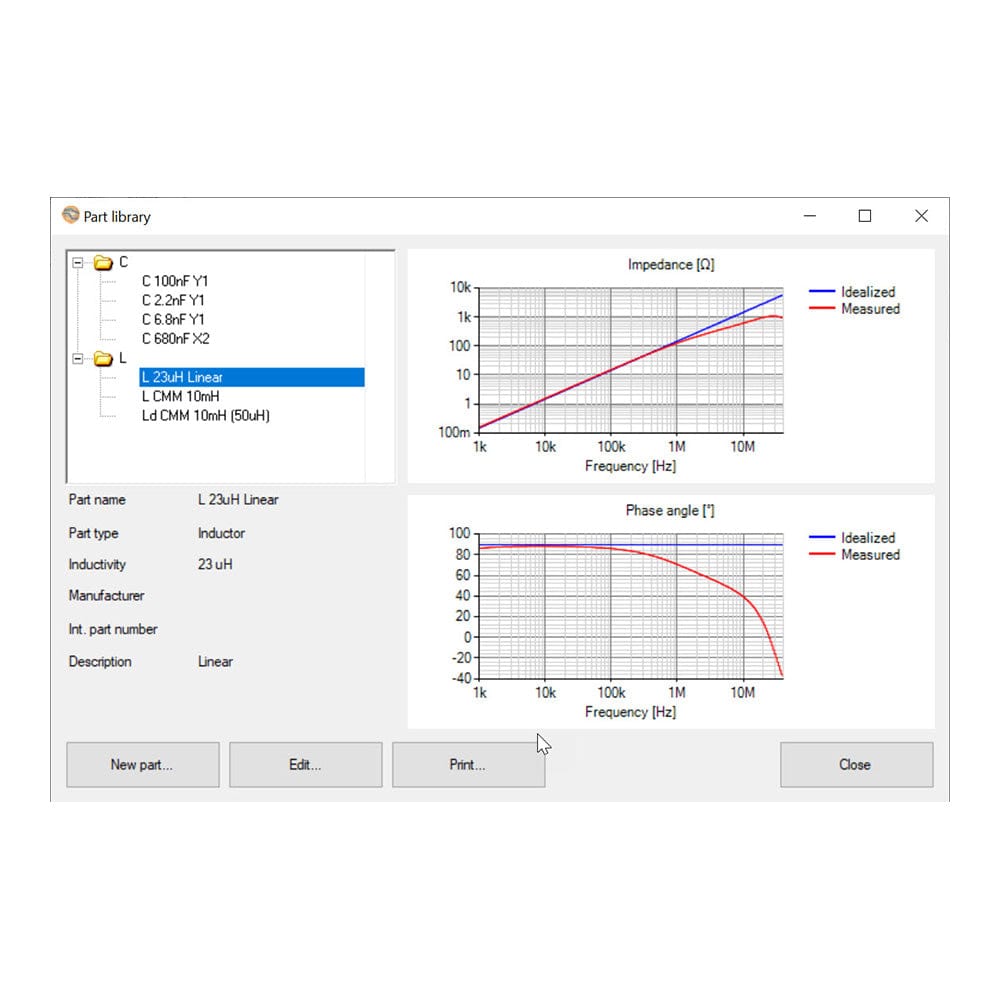Select the C 2.2nF Y1 part

(x=175, y=300)
